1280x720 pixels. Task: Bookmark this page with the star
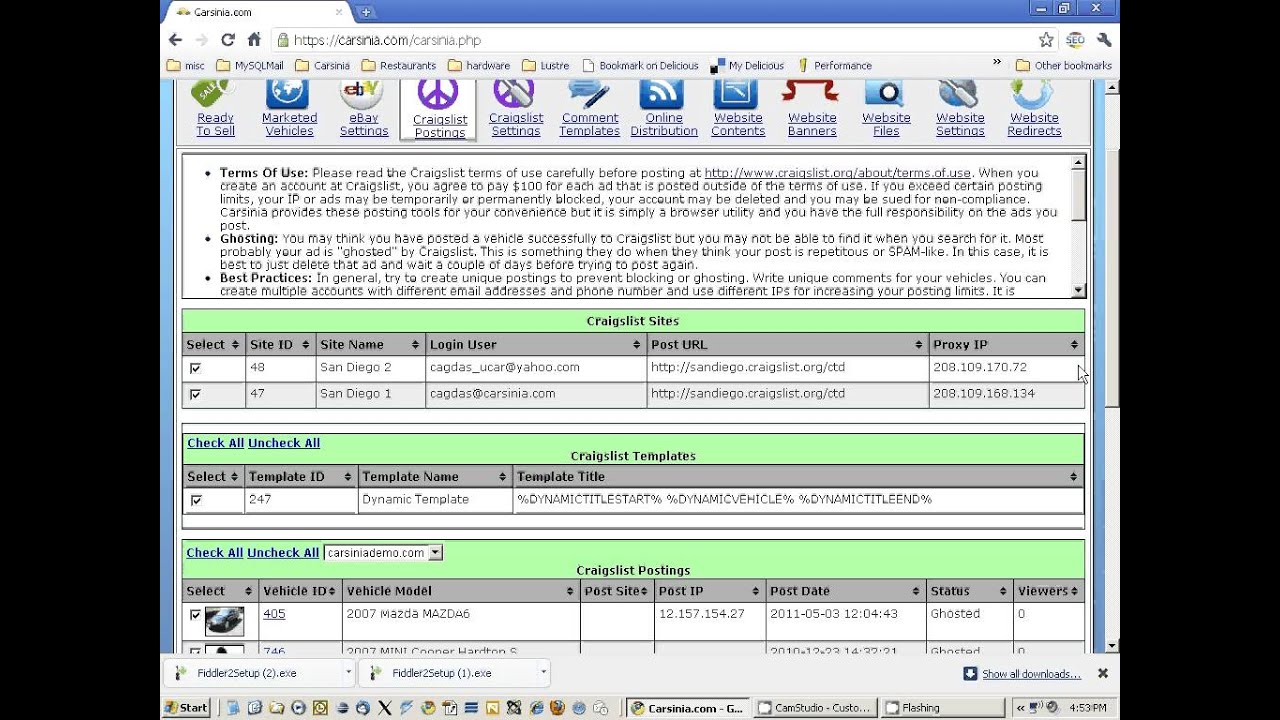pos(1046,40)
